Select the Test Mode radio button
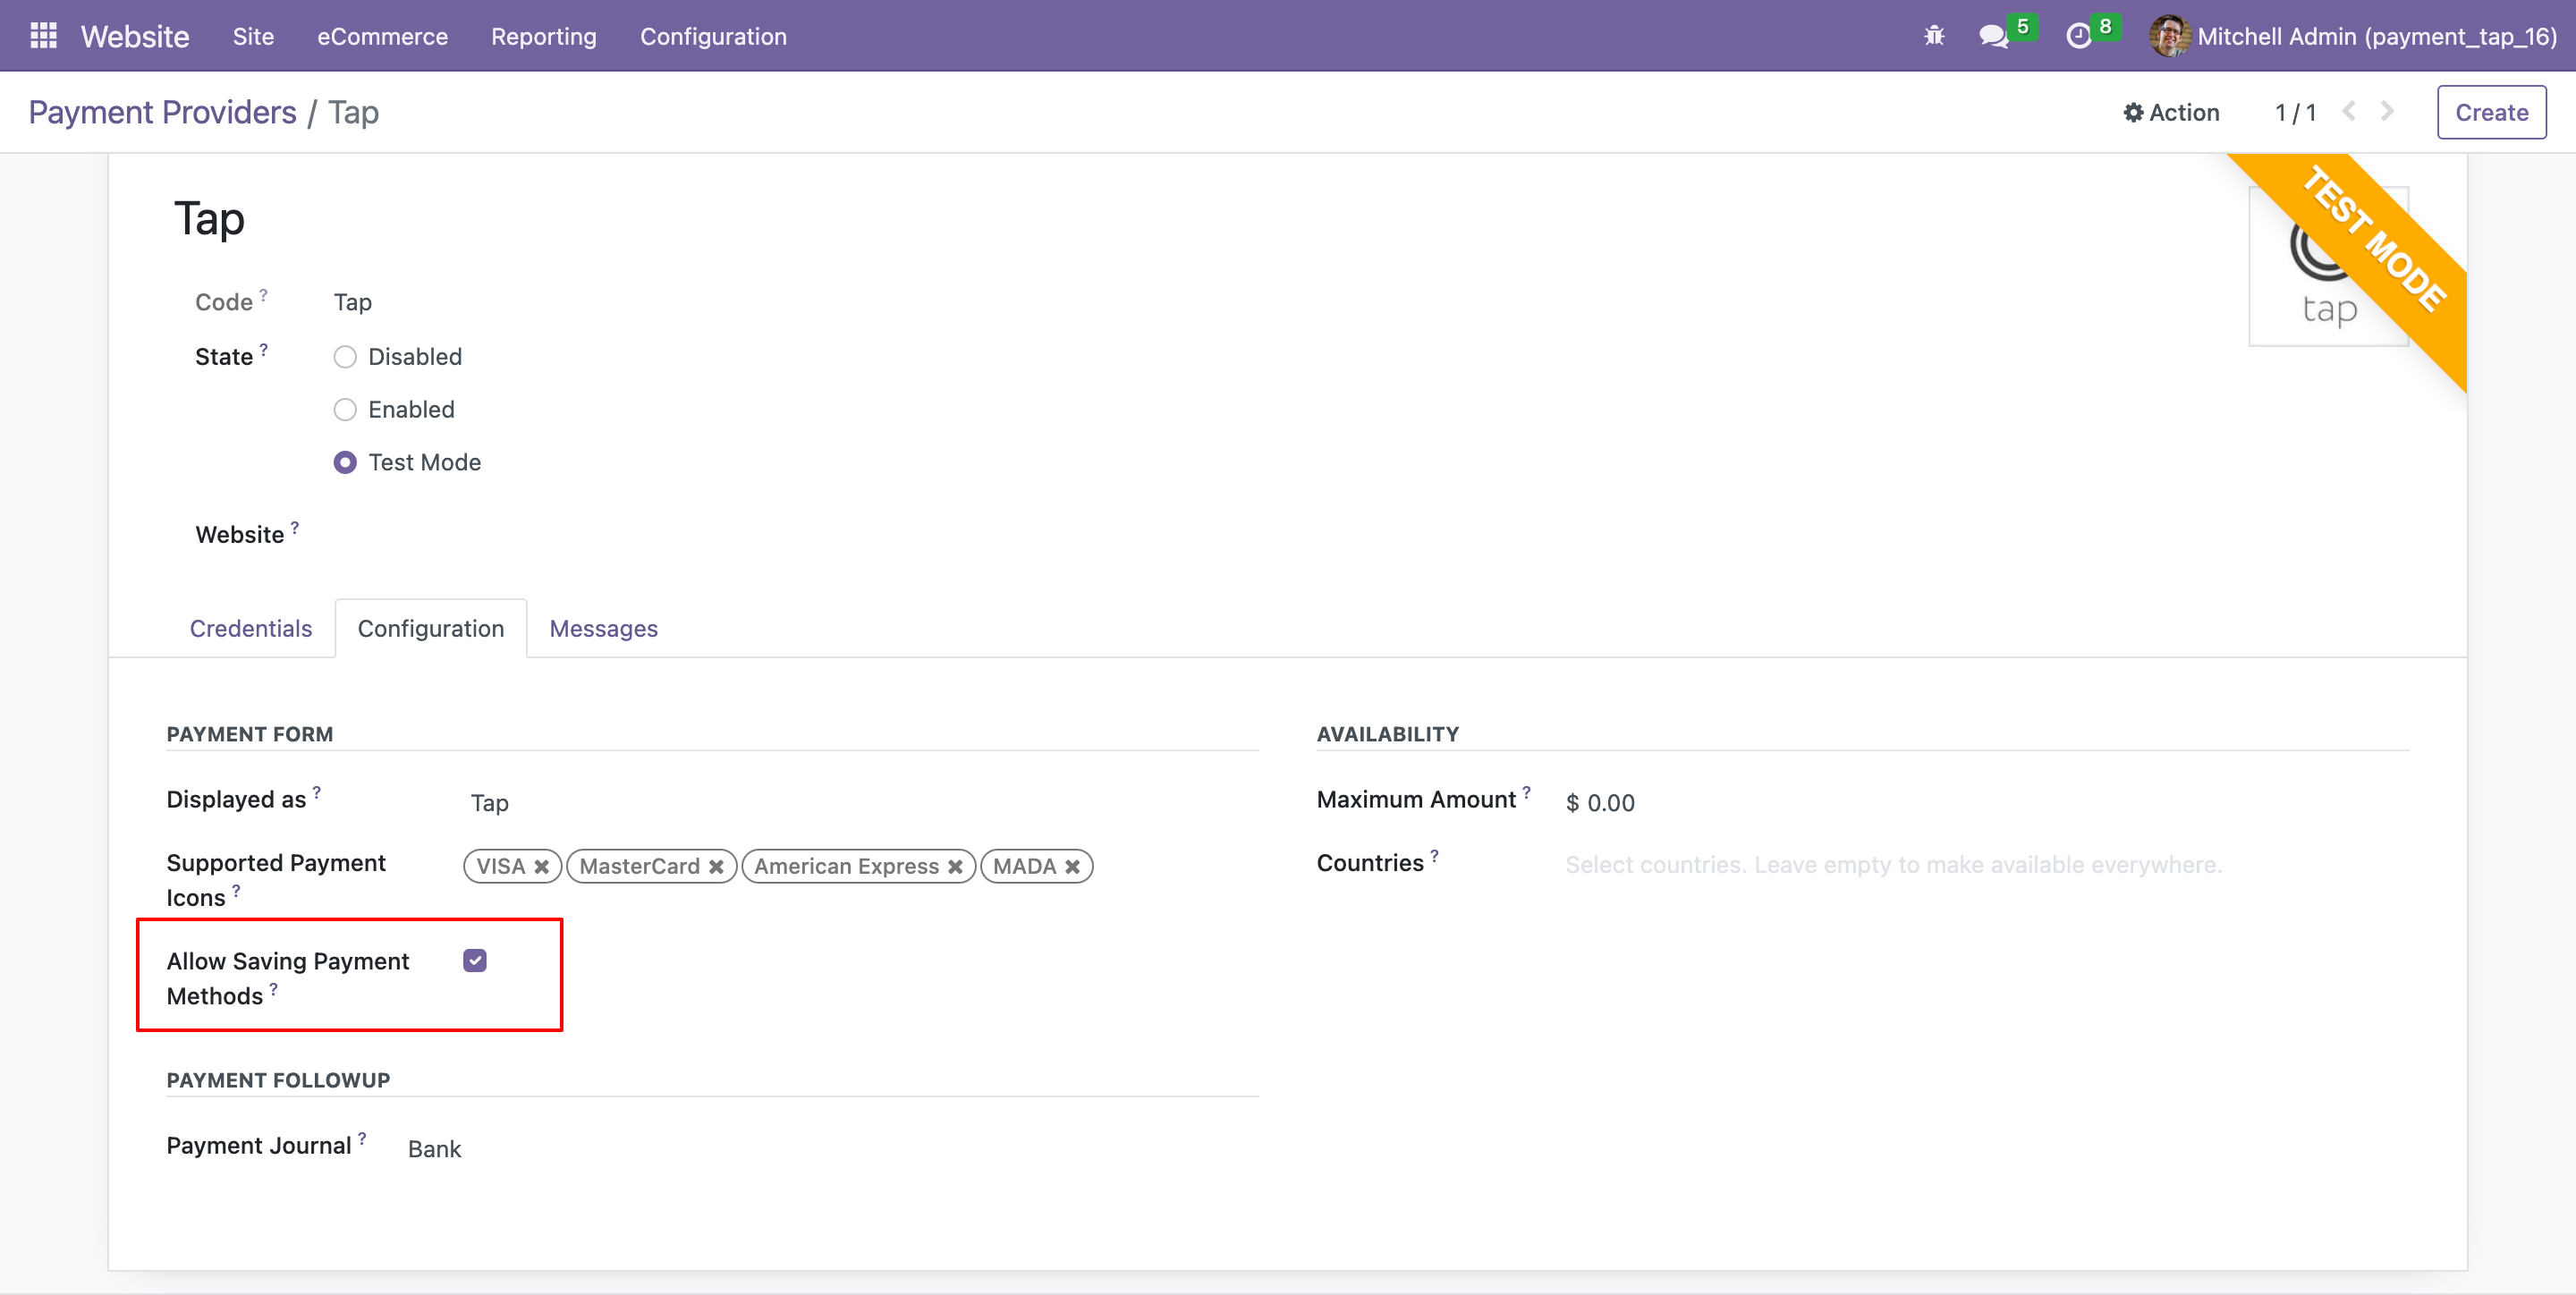2576x1295 pixels. (345, 463)
